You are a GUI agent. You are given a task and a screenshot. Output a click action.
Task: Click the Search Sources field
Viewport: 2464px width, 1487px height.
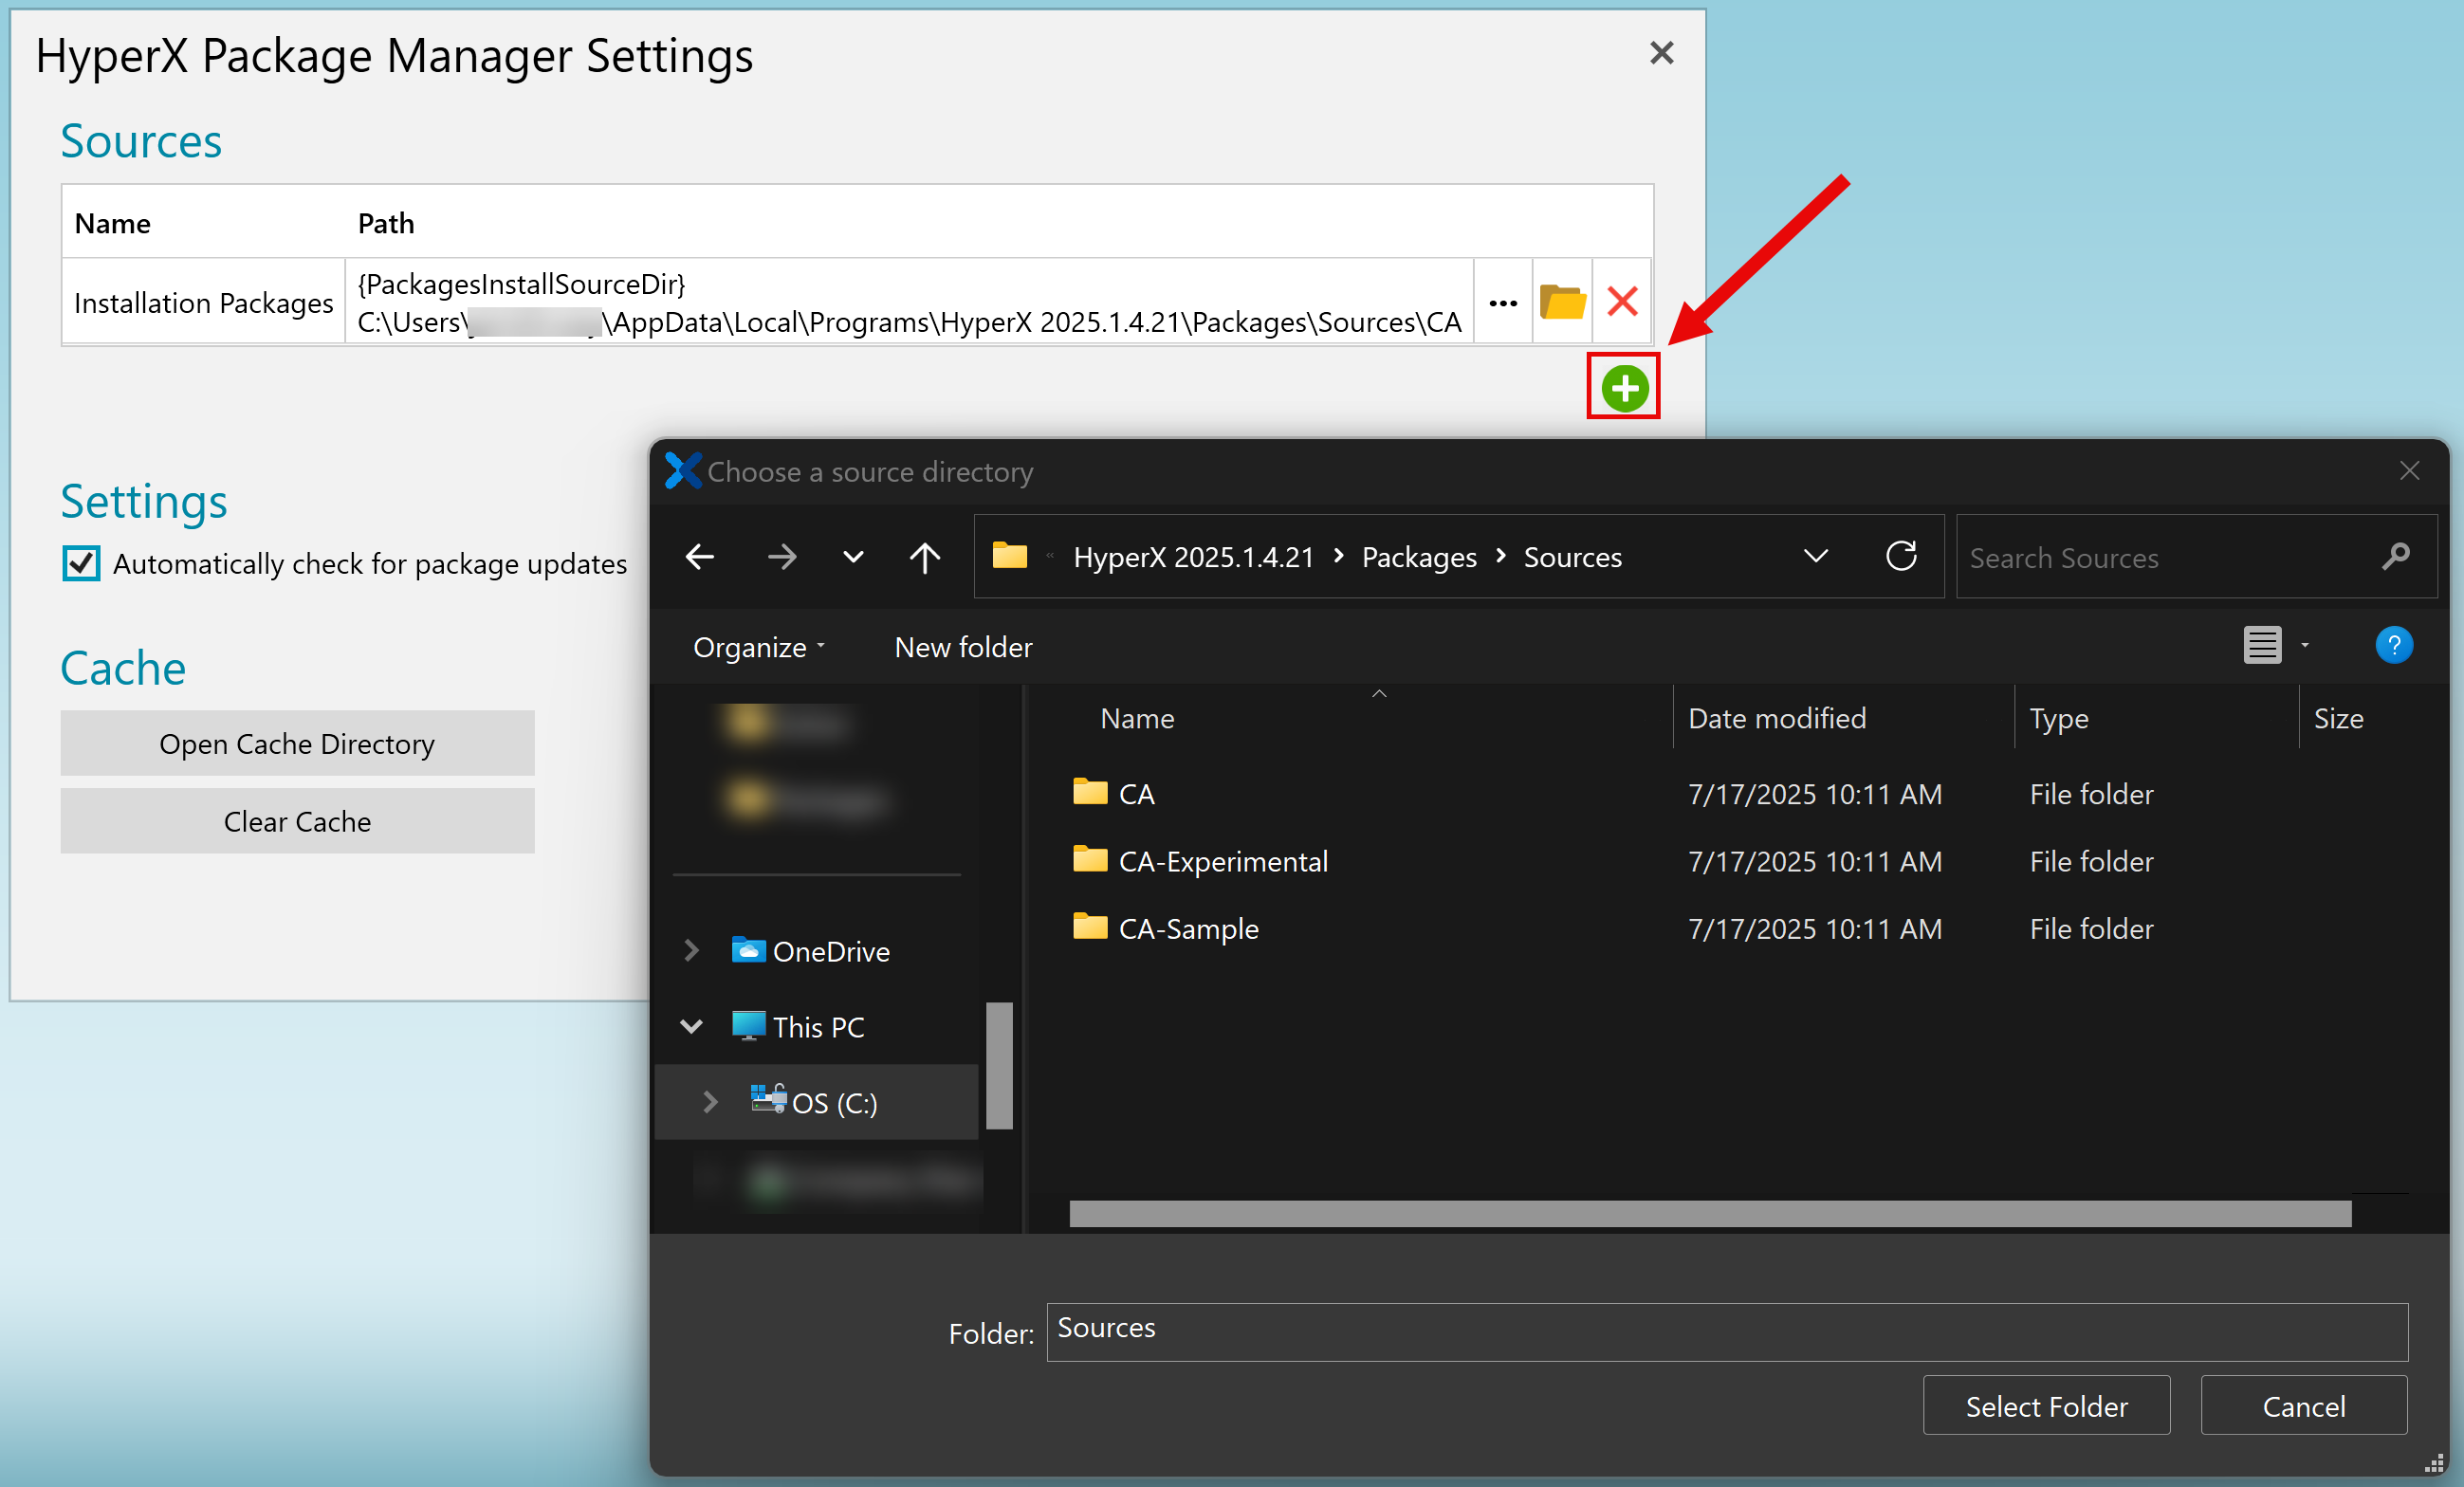[2196, 557]
